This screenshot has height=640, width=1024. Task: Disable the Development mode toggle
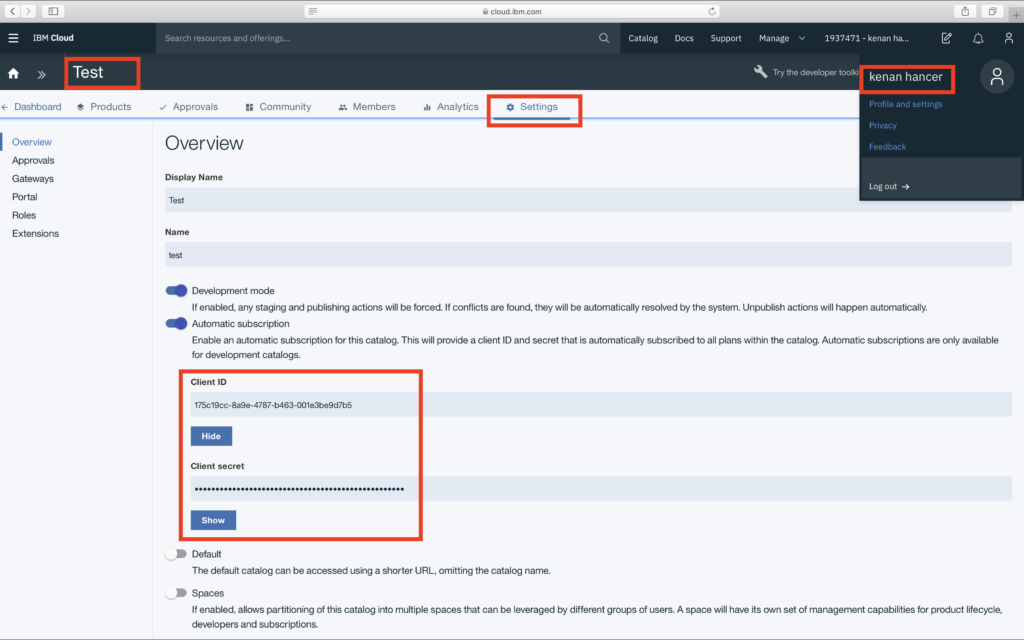pos(176,291)
